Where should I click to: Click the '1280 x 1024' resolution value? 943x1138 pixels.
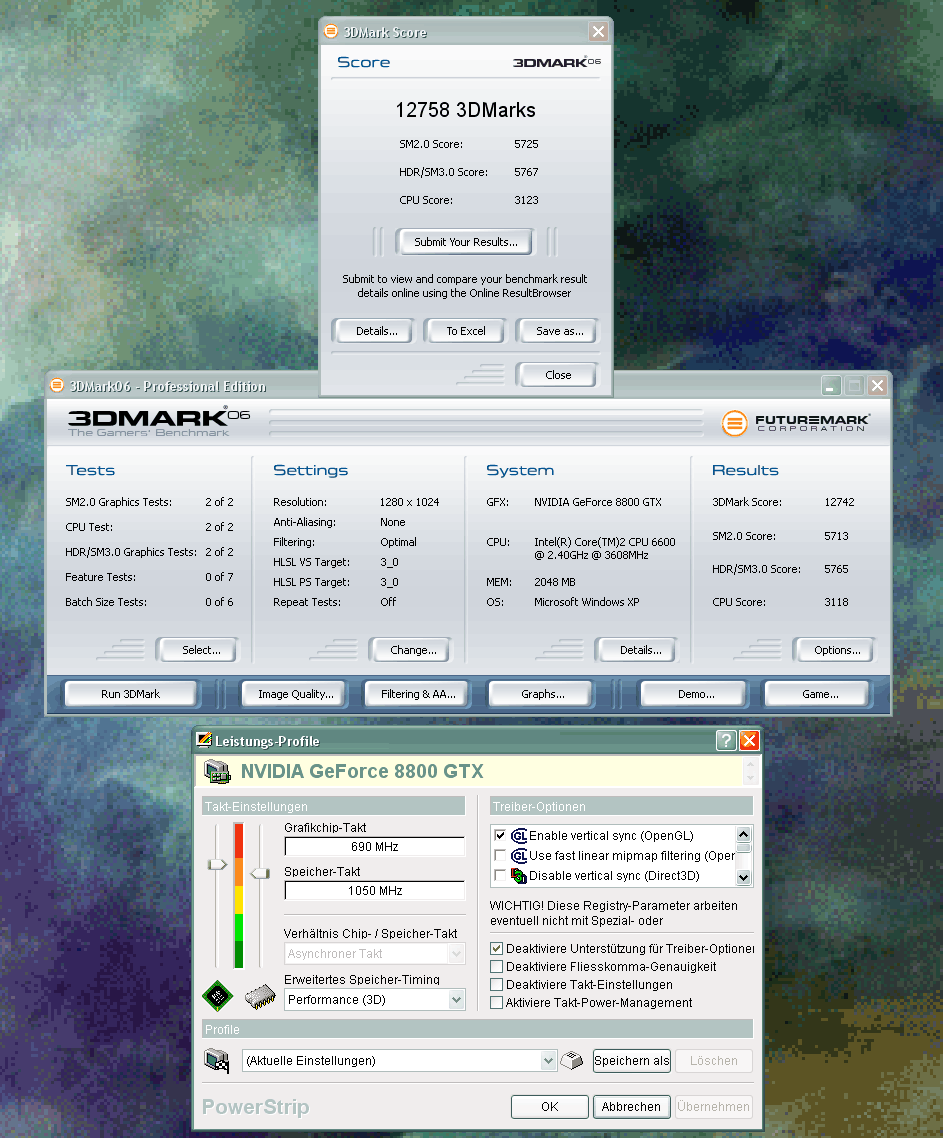click(x=409, y=502)
